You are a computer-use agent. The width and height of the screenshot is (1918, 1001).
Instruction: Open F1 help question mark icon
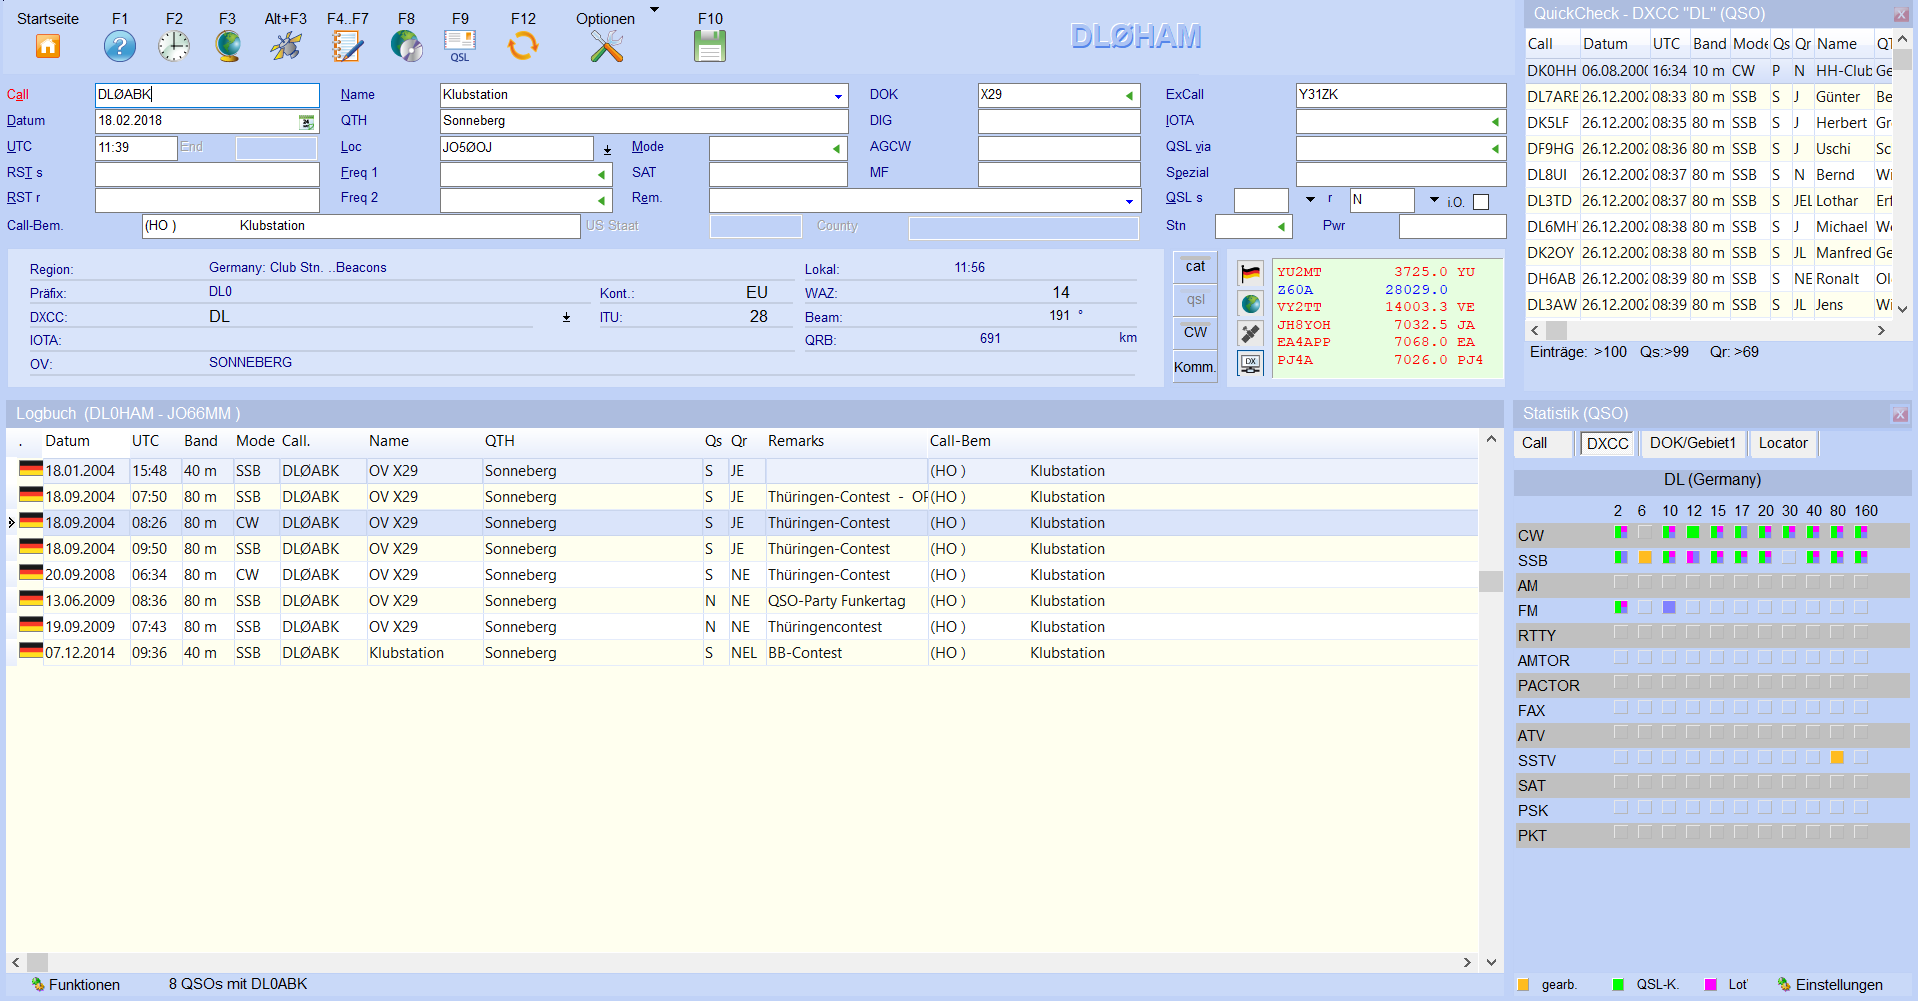(x=120, y=46)
